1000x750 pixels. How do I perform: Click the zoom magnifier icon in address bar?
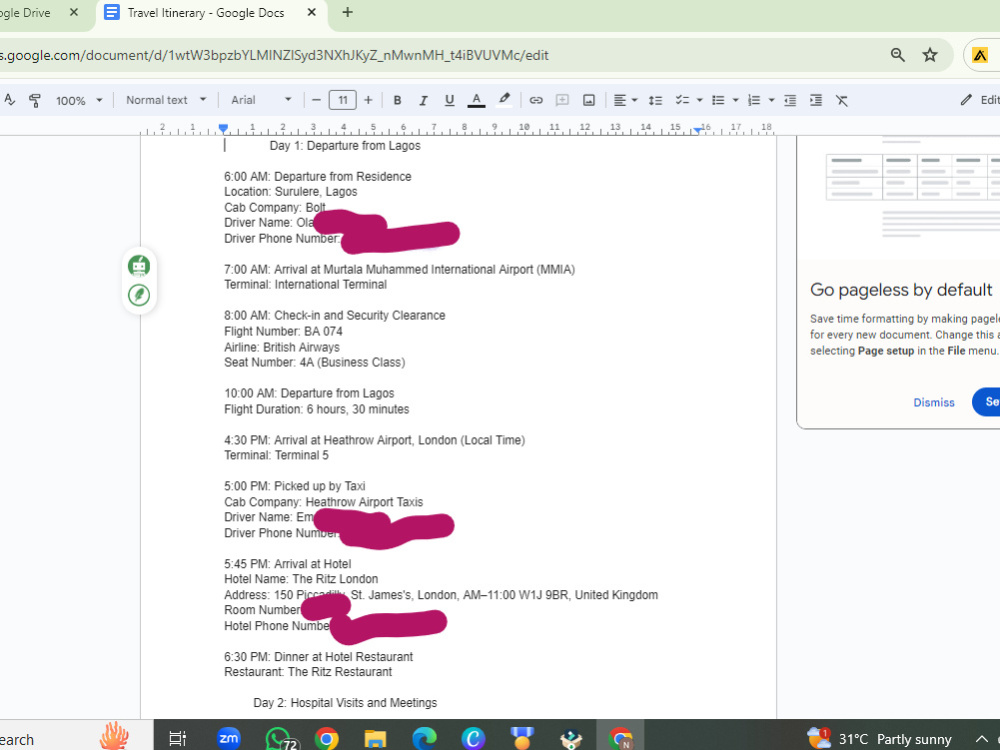897,55
